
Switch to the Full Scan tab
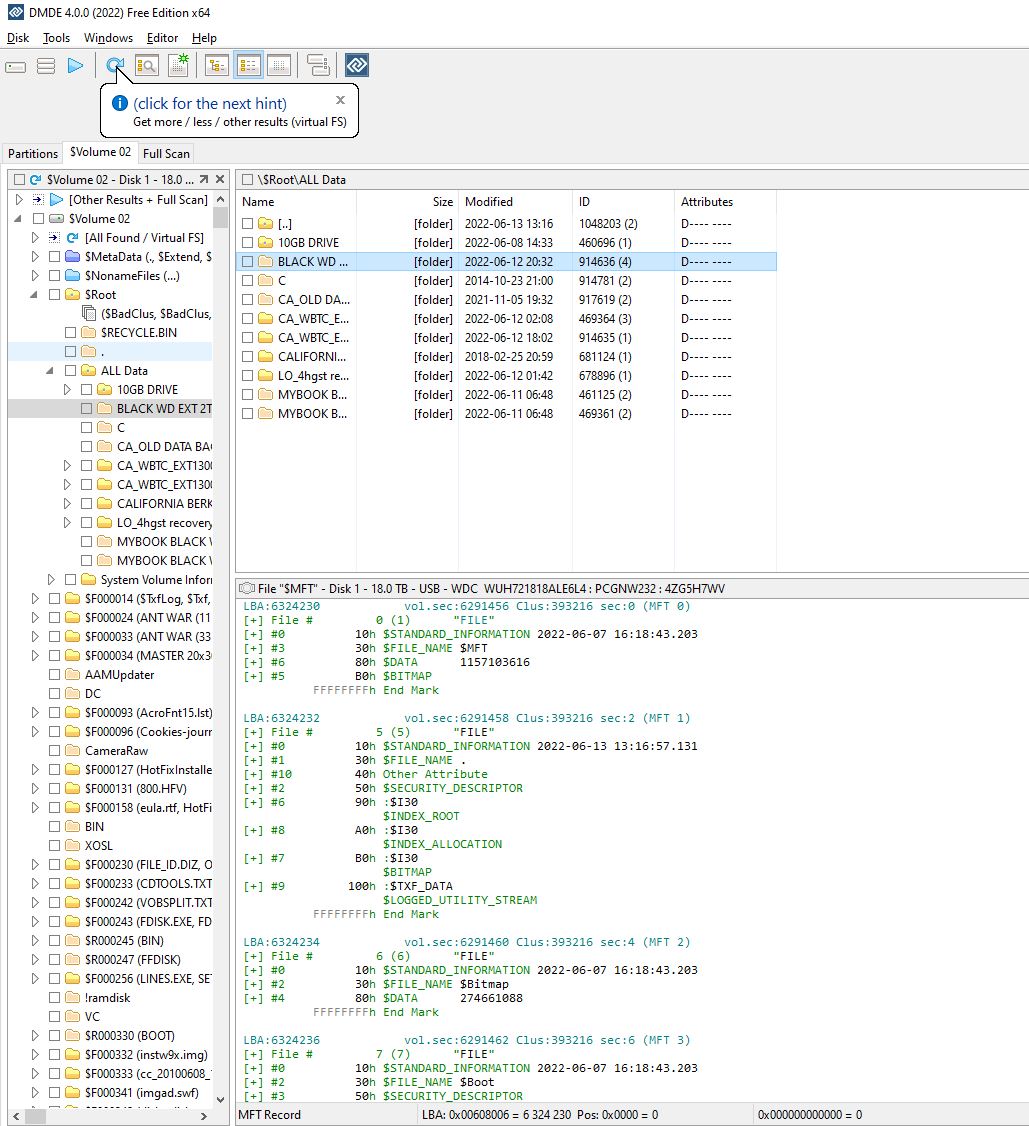point(166,154)
